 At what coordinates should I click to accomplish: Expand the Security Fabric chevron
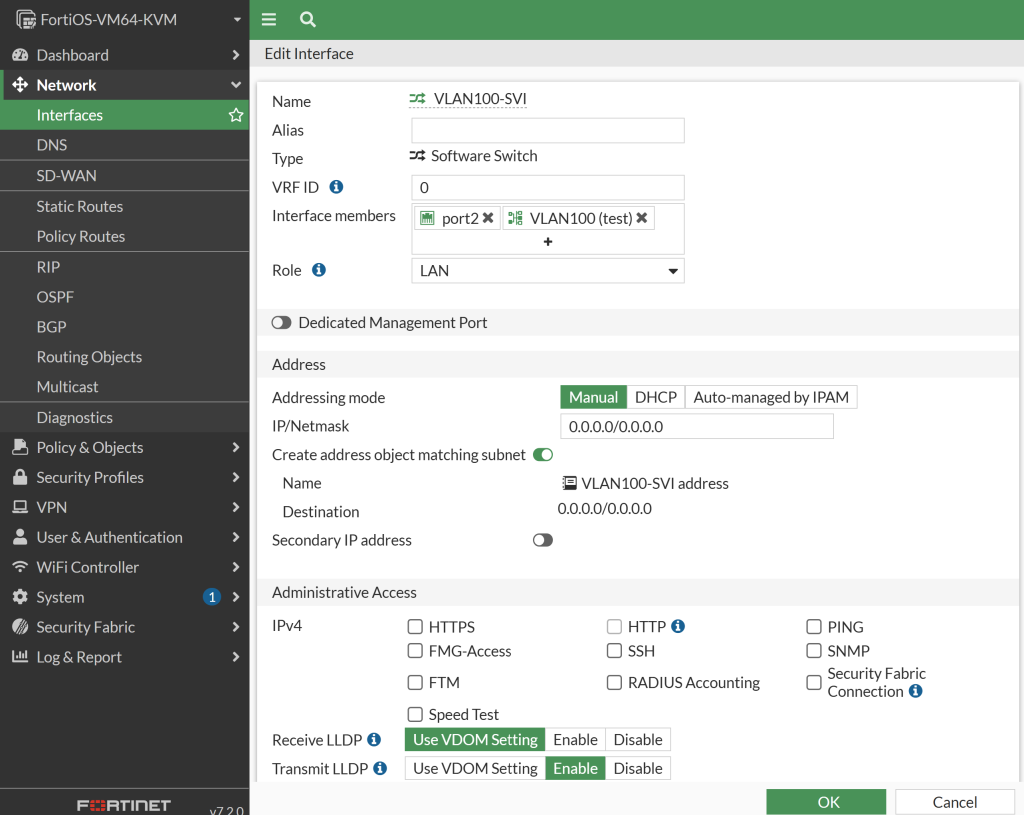236,627
